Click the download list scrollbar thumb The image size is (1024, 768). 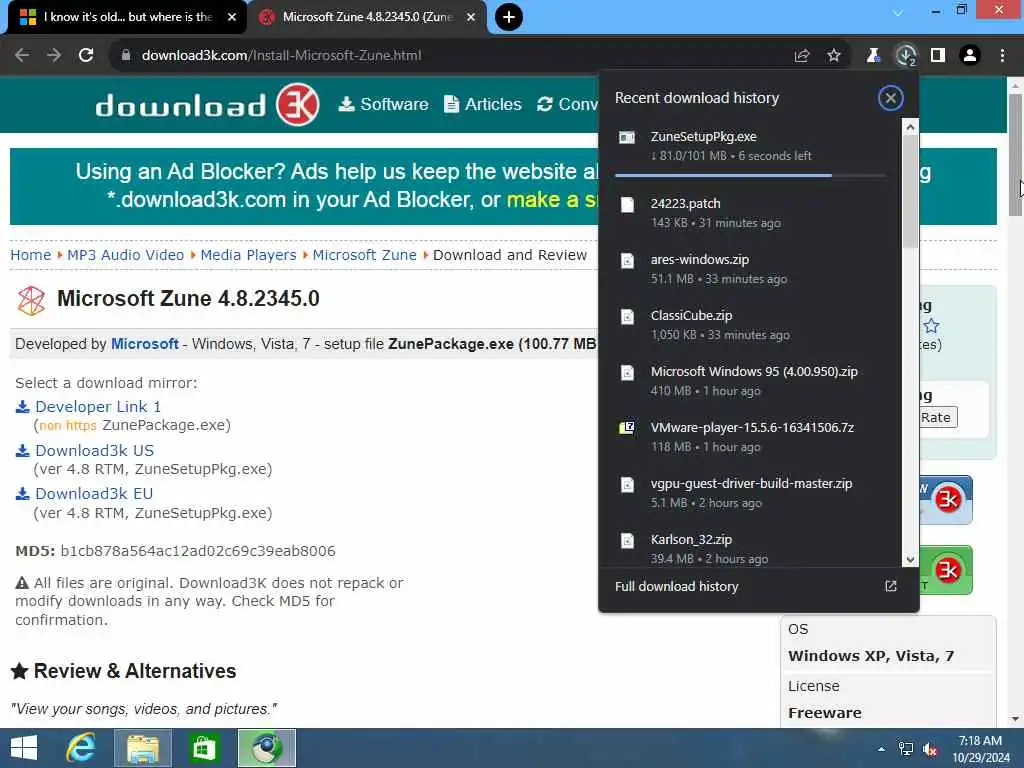[910, 193]
